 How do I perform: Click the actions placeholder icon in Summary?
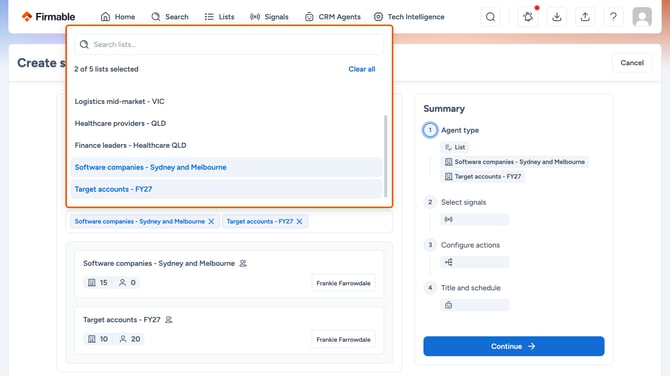tap(448, 262)
